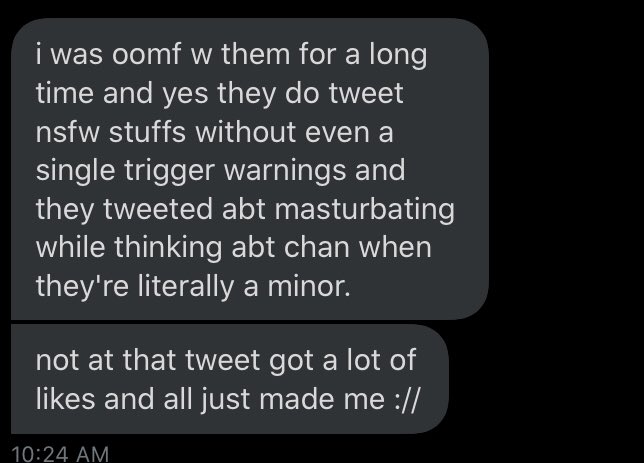Tap the second message bubble starting "not at that tweet"
The width and height of the screenshot is (644, 463).
230,379
